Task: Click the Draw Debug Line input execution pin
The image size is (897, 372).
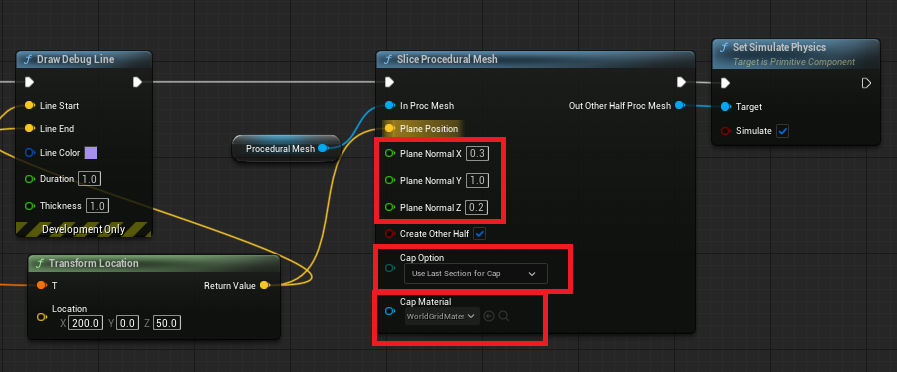Action: coord(29,82)
